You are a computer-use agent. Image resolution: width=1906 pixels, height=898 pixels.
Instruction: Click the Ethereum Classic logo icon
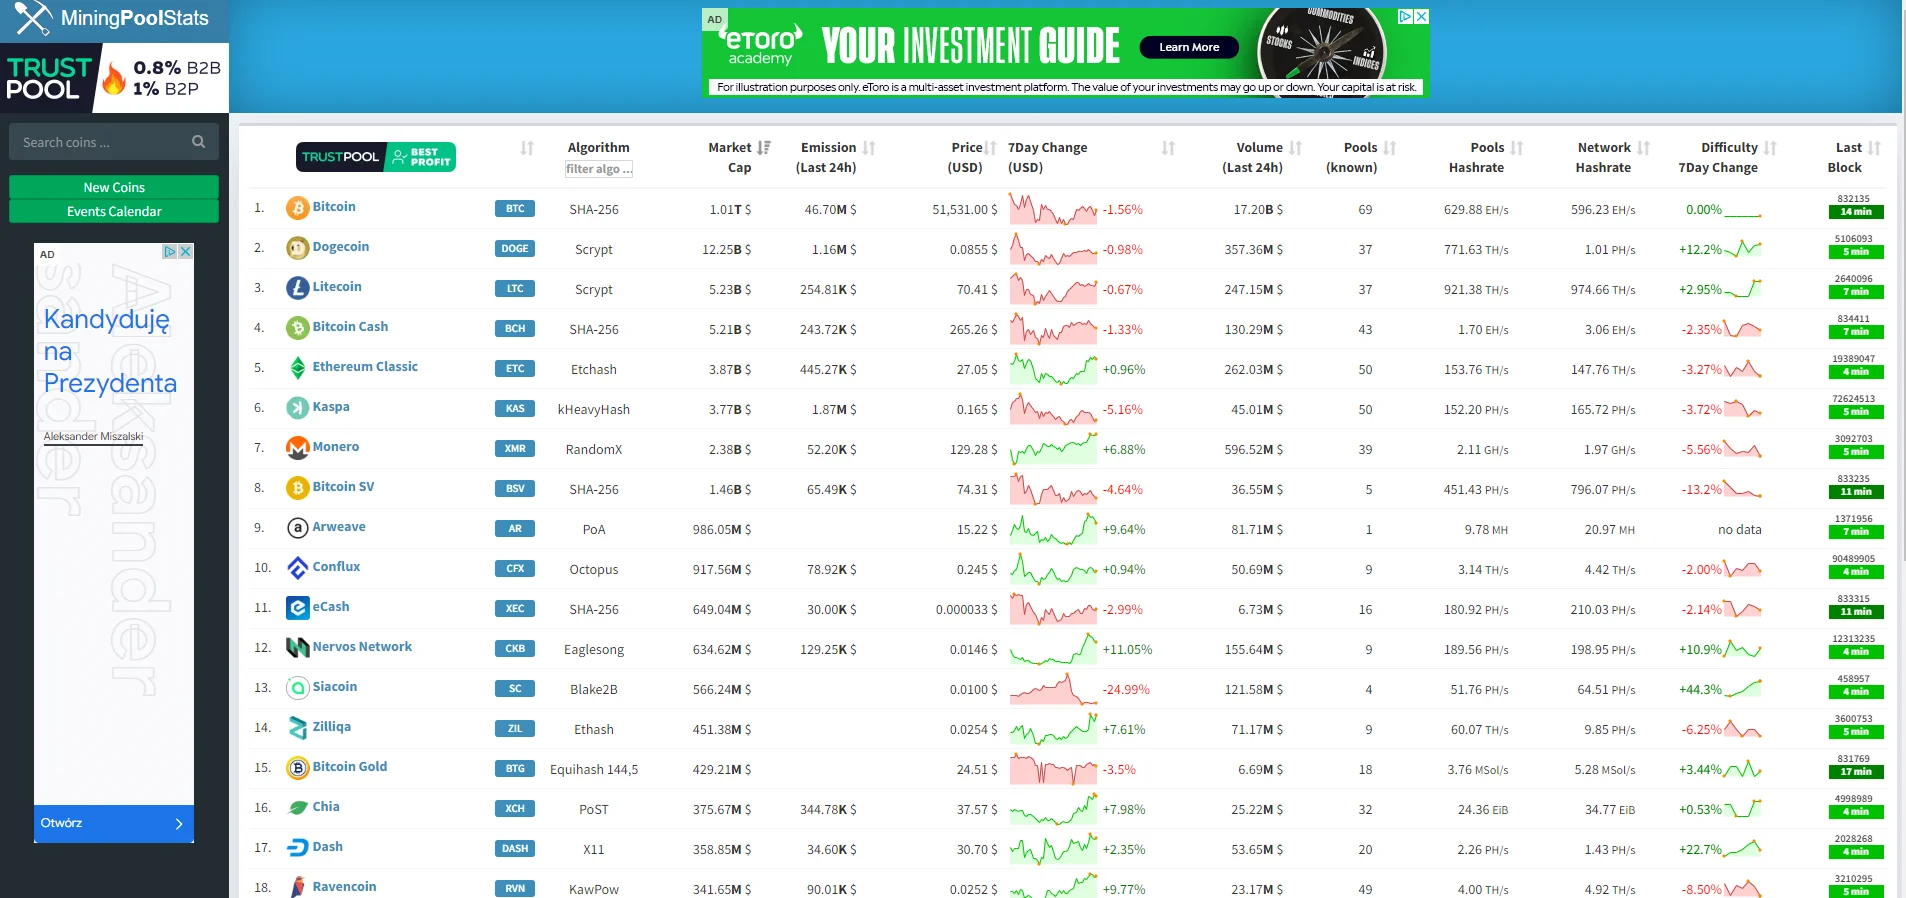[297, 368]
